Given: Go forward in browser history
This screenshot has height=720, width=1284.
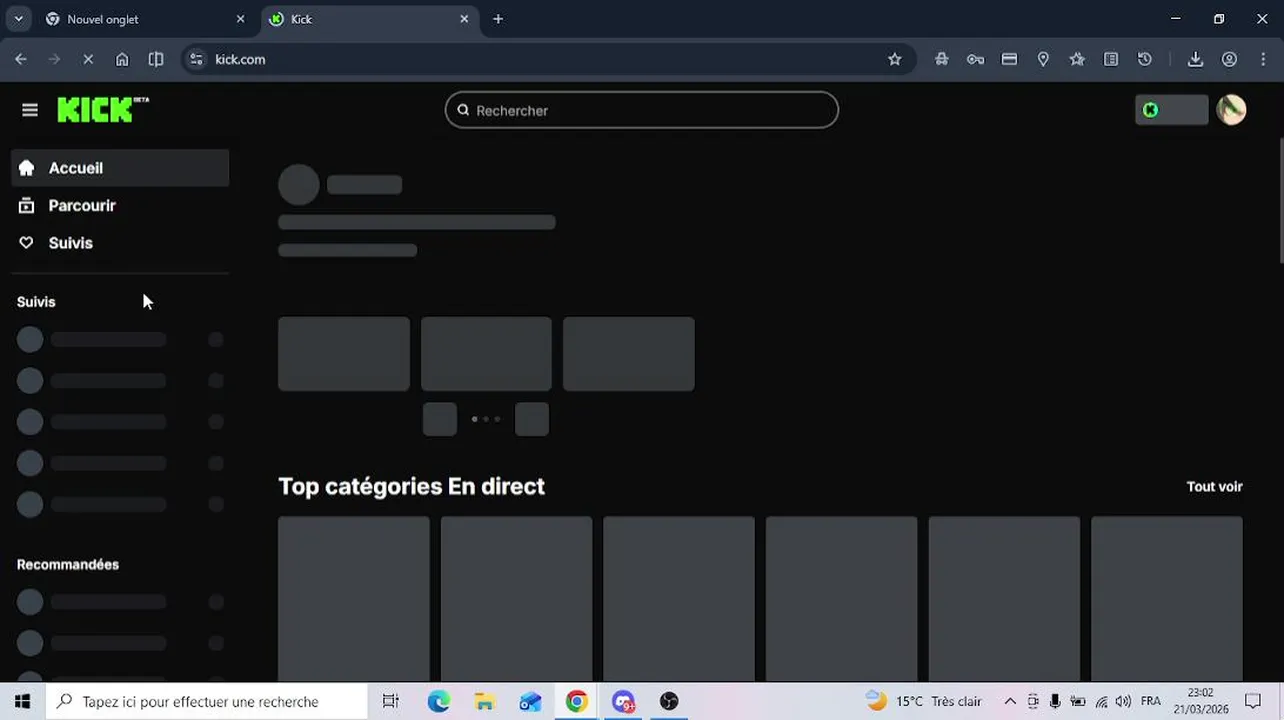Looking at the screenshot, I should (54, 59).
